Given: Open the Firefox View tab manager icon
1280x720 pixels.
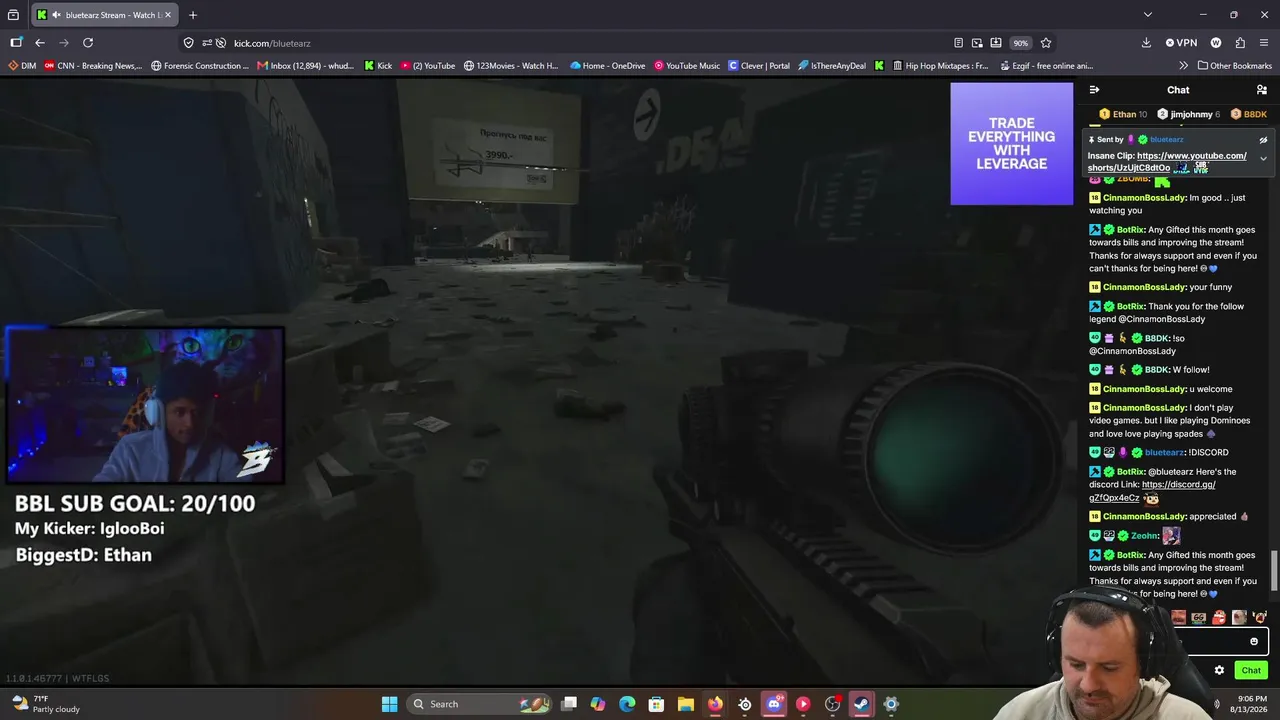Looking at the screenshot, I should 13,15.
